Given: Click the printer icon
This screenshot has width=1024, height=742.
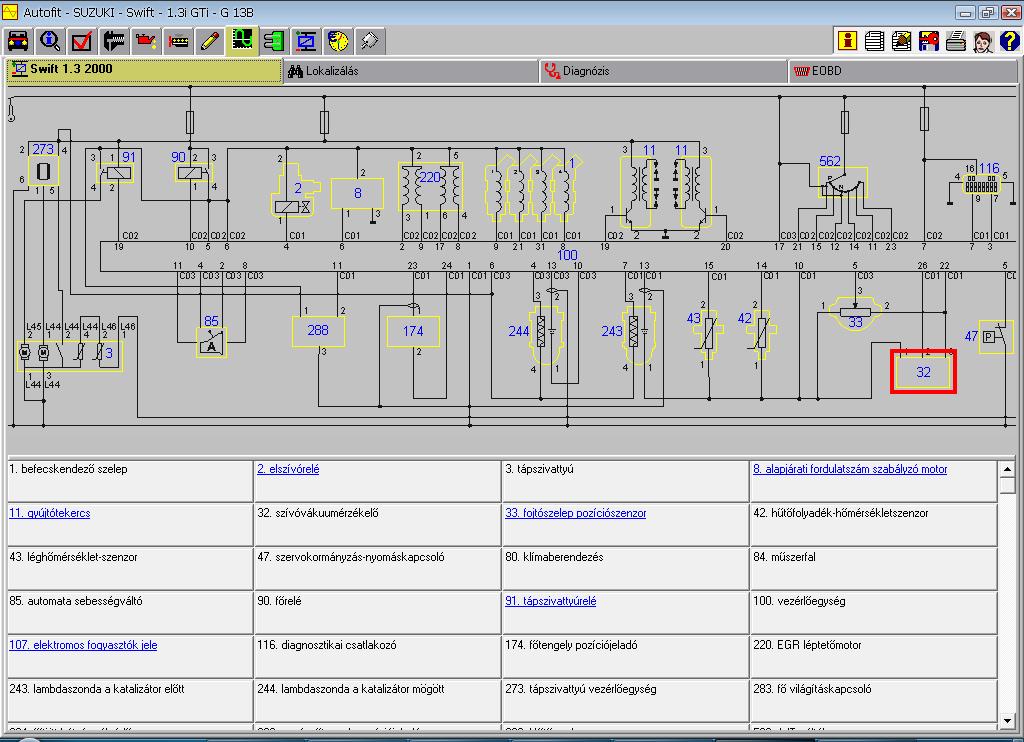Looking at the screenshot, I should [955, 40].
